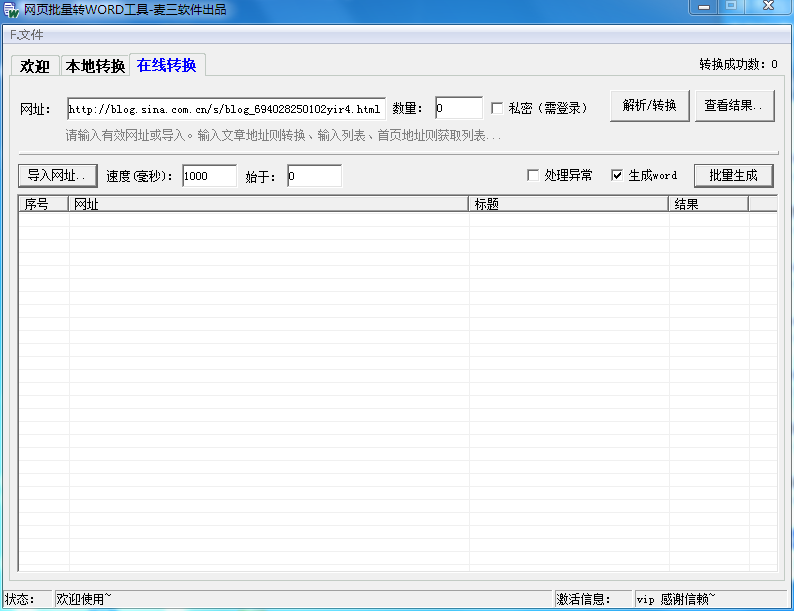The width and height of the screenshot is (794, 611).
Task: Click the vip 感谢信赖~ status text
Action: (676, 599)
